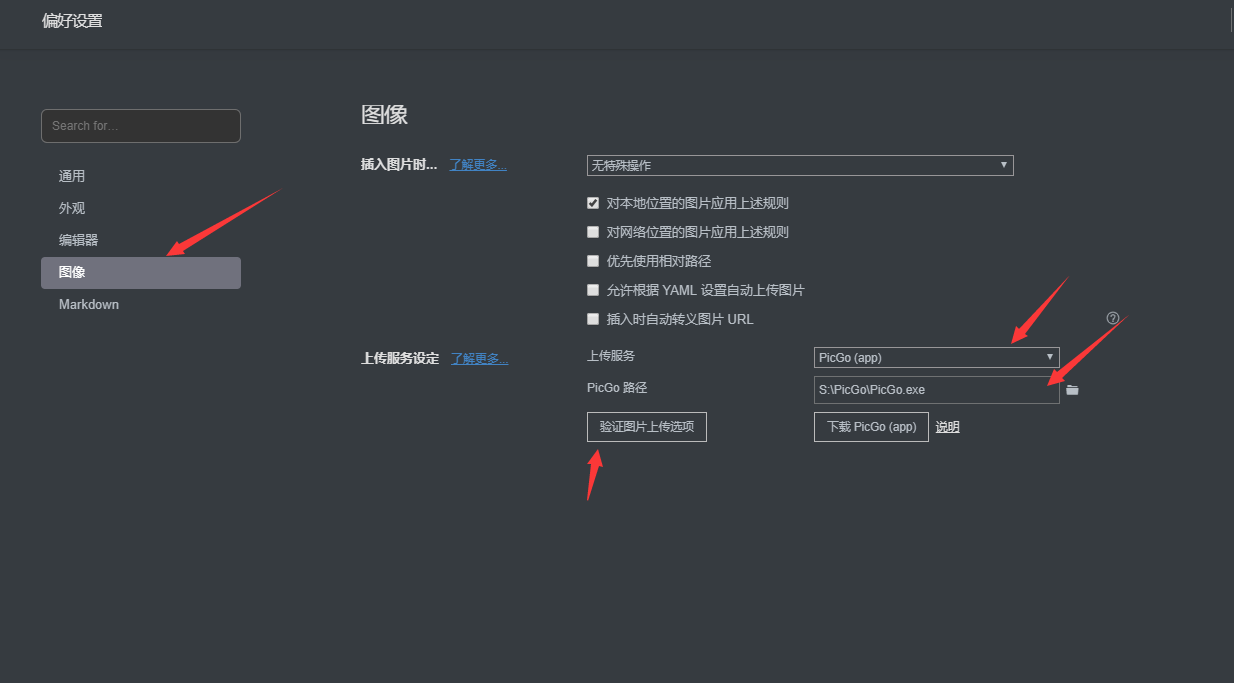The width and height of the screenshot is (1234, 683).
Task: Click 下载 PicGo (app) button
Action: 871,427
